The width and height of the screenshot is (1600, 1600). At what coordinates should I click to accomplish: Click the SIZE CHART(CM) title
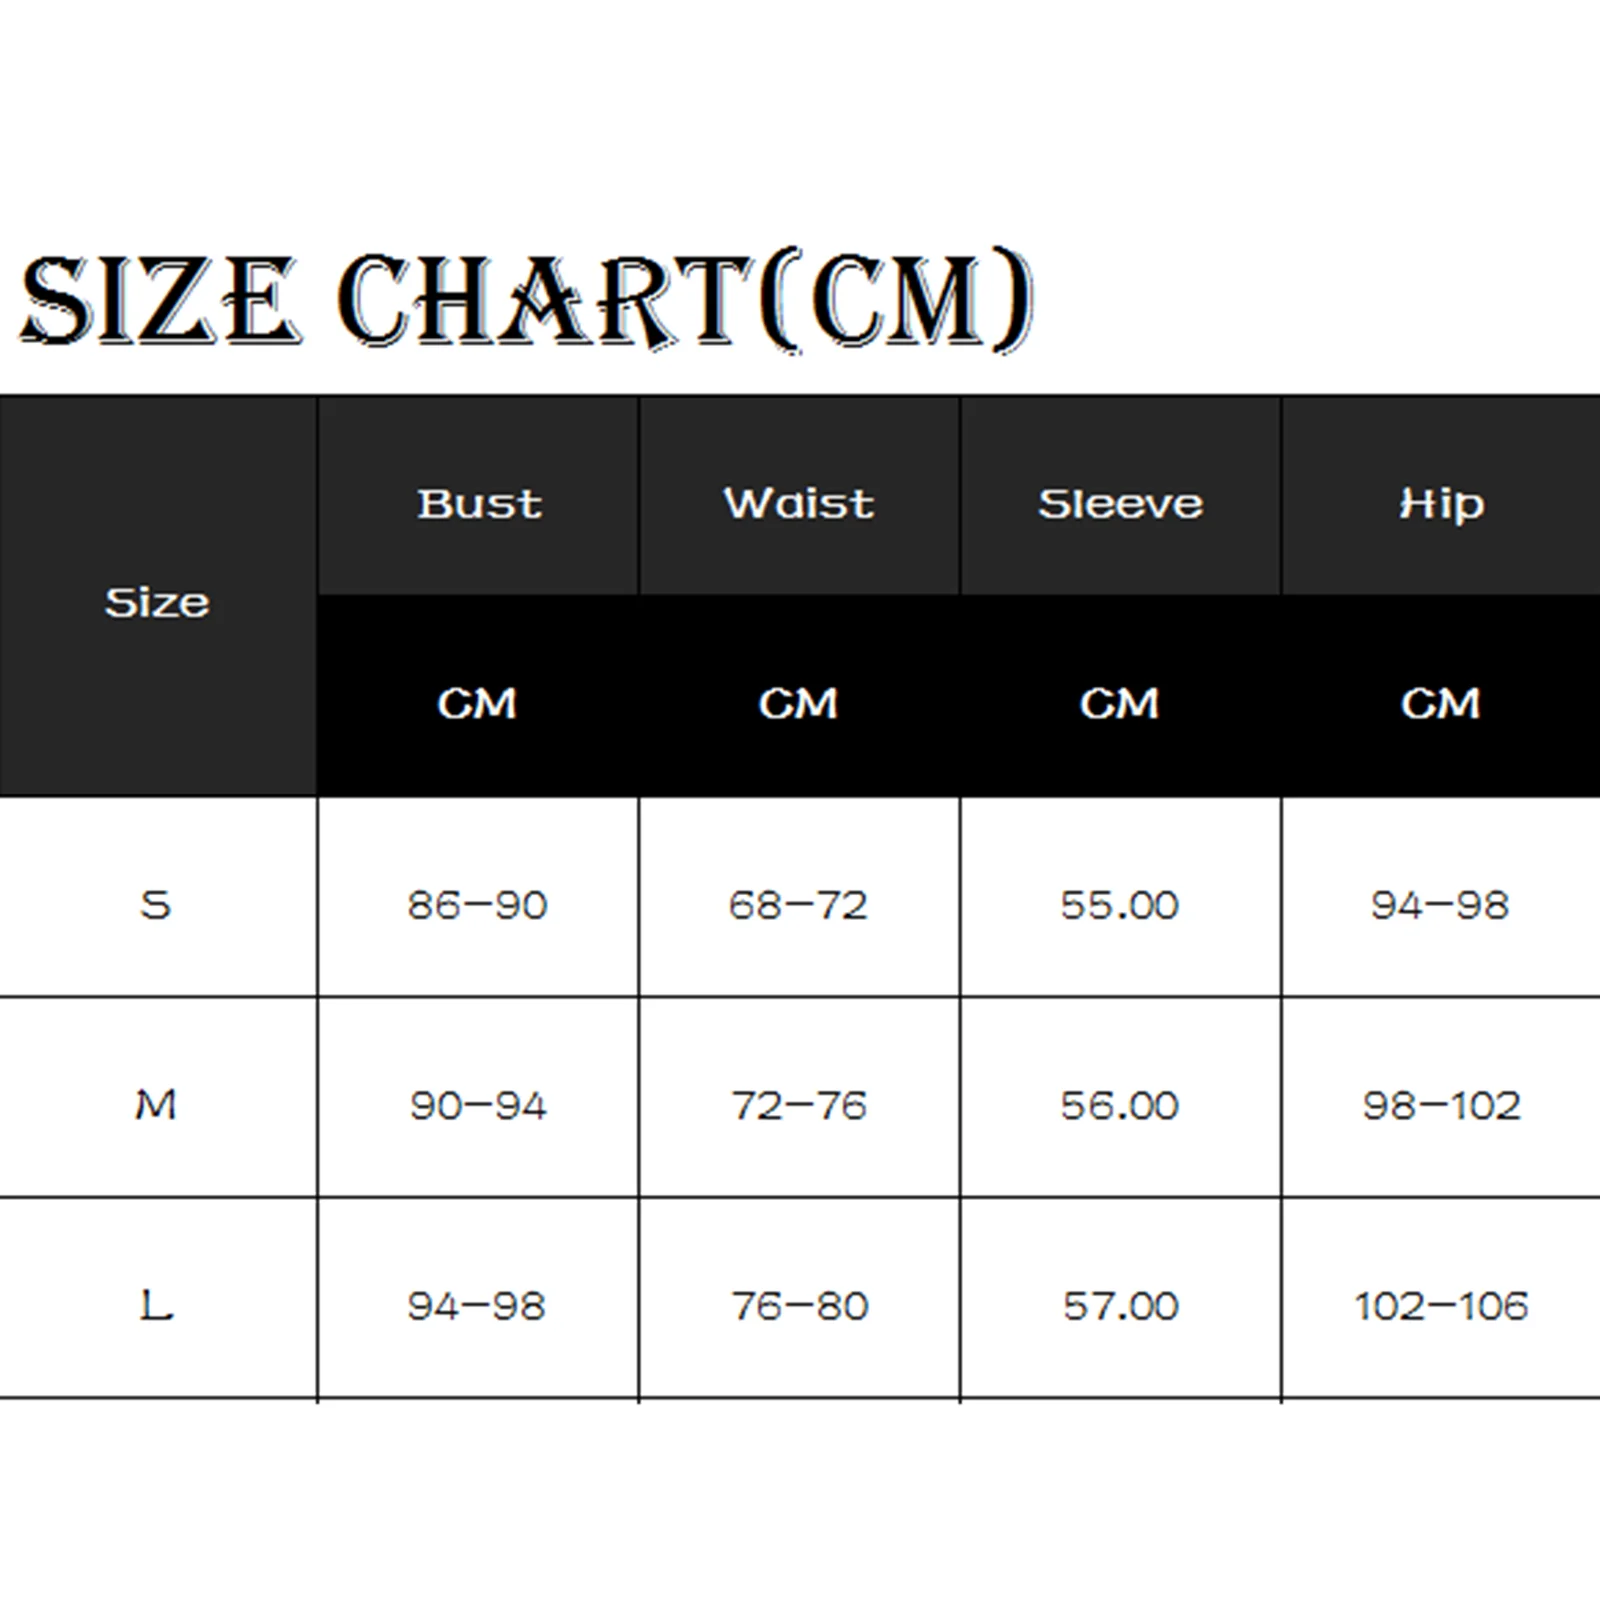tap(526, 299)
